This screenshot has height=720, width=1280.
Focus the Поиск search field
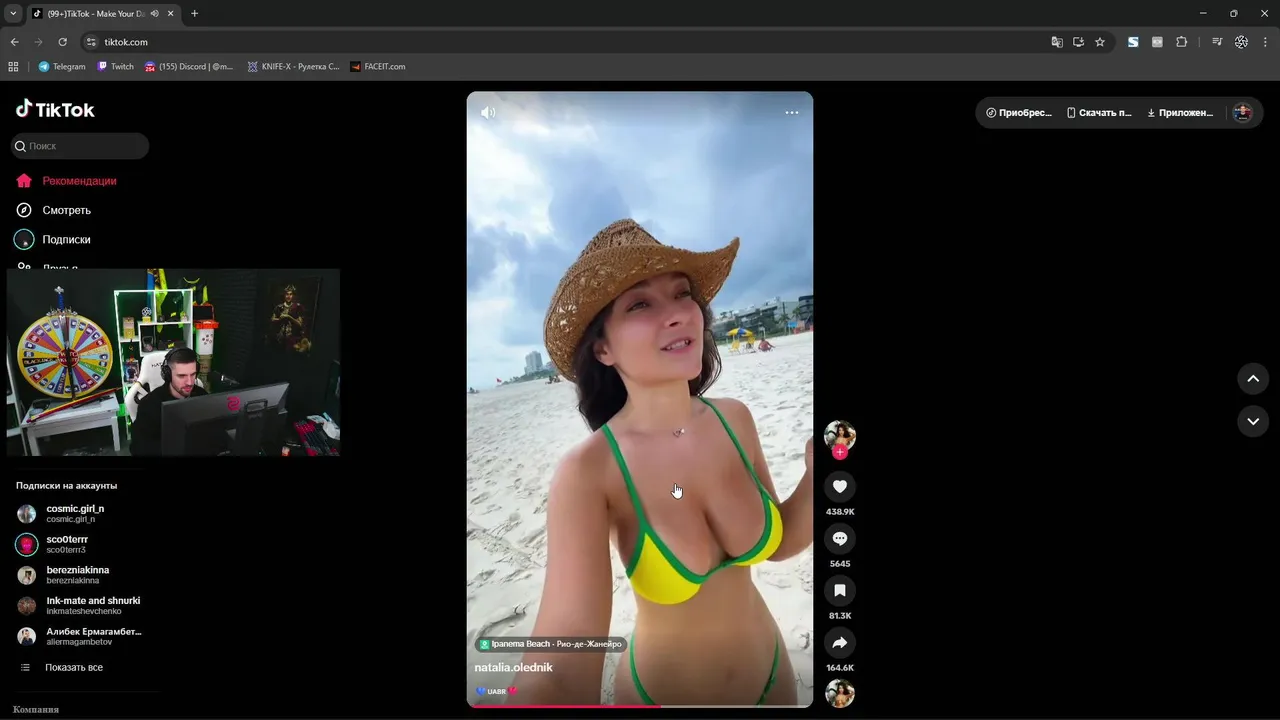click(x=80, y=146)
